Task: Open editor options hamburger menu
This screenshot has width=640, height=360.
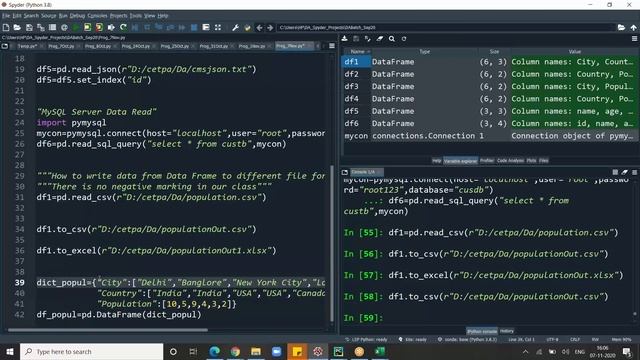Action: coord(332,46)
